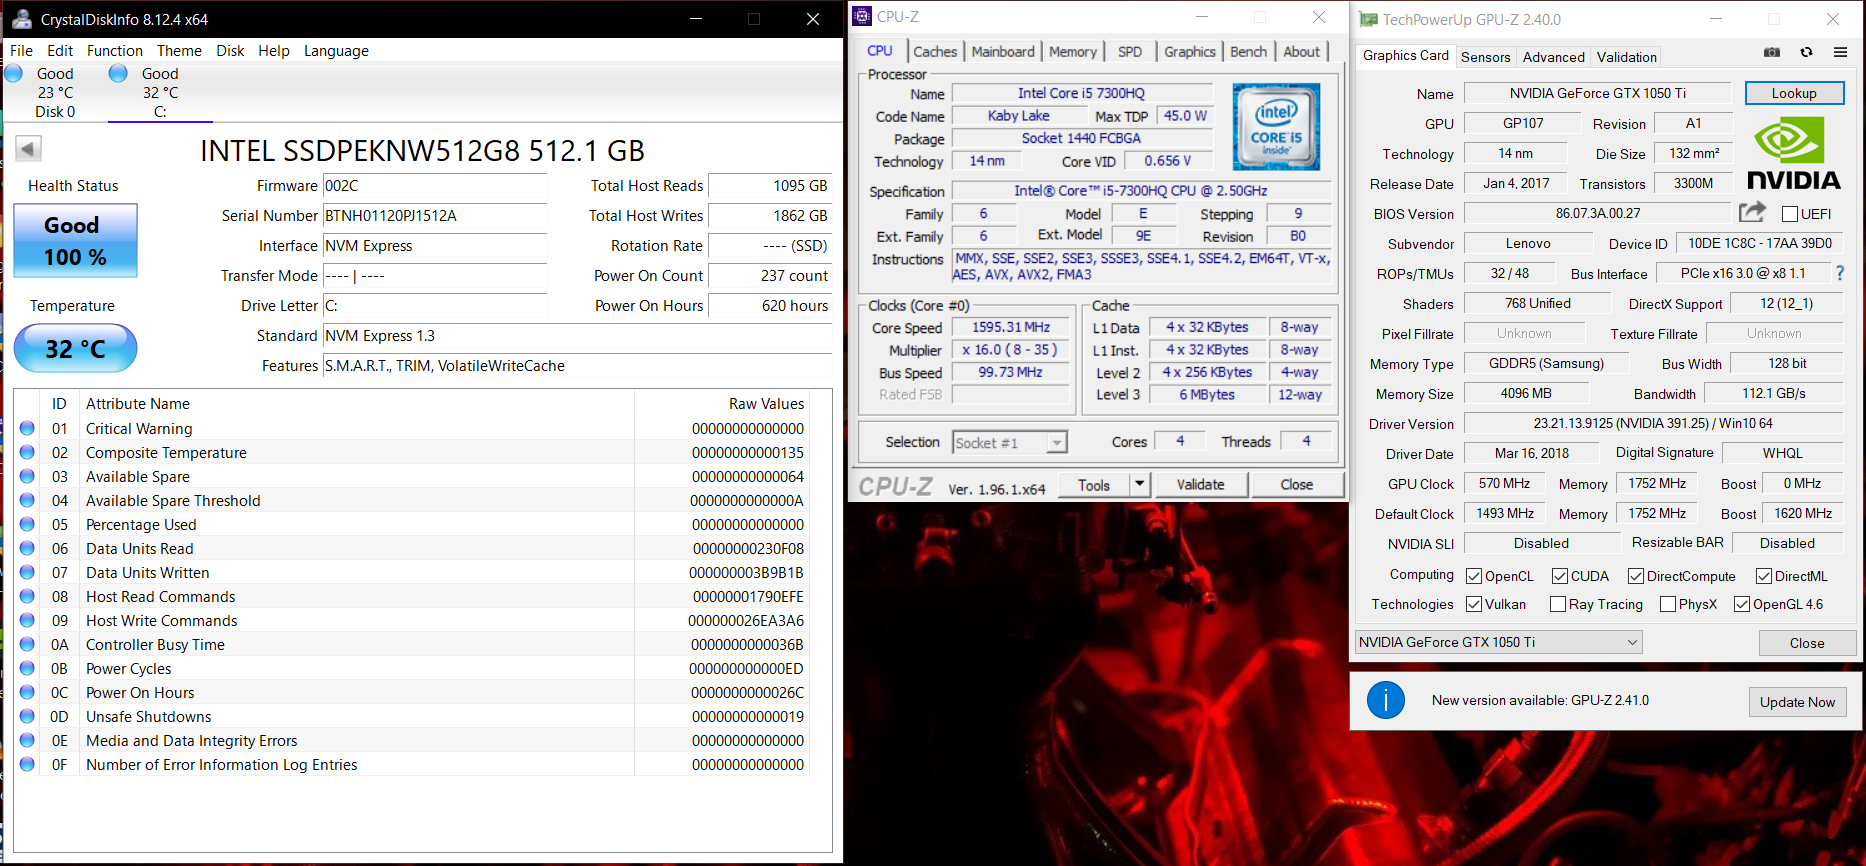
Task: Click the Disk 0 blue status orb
Action: [13, 73]
